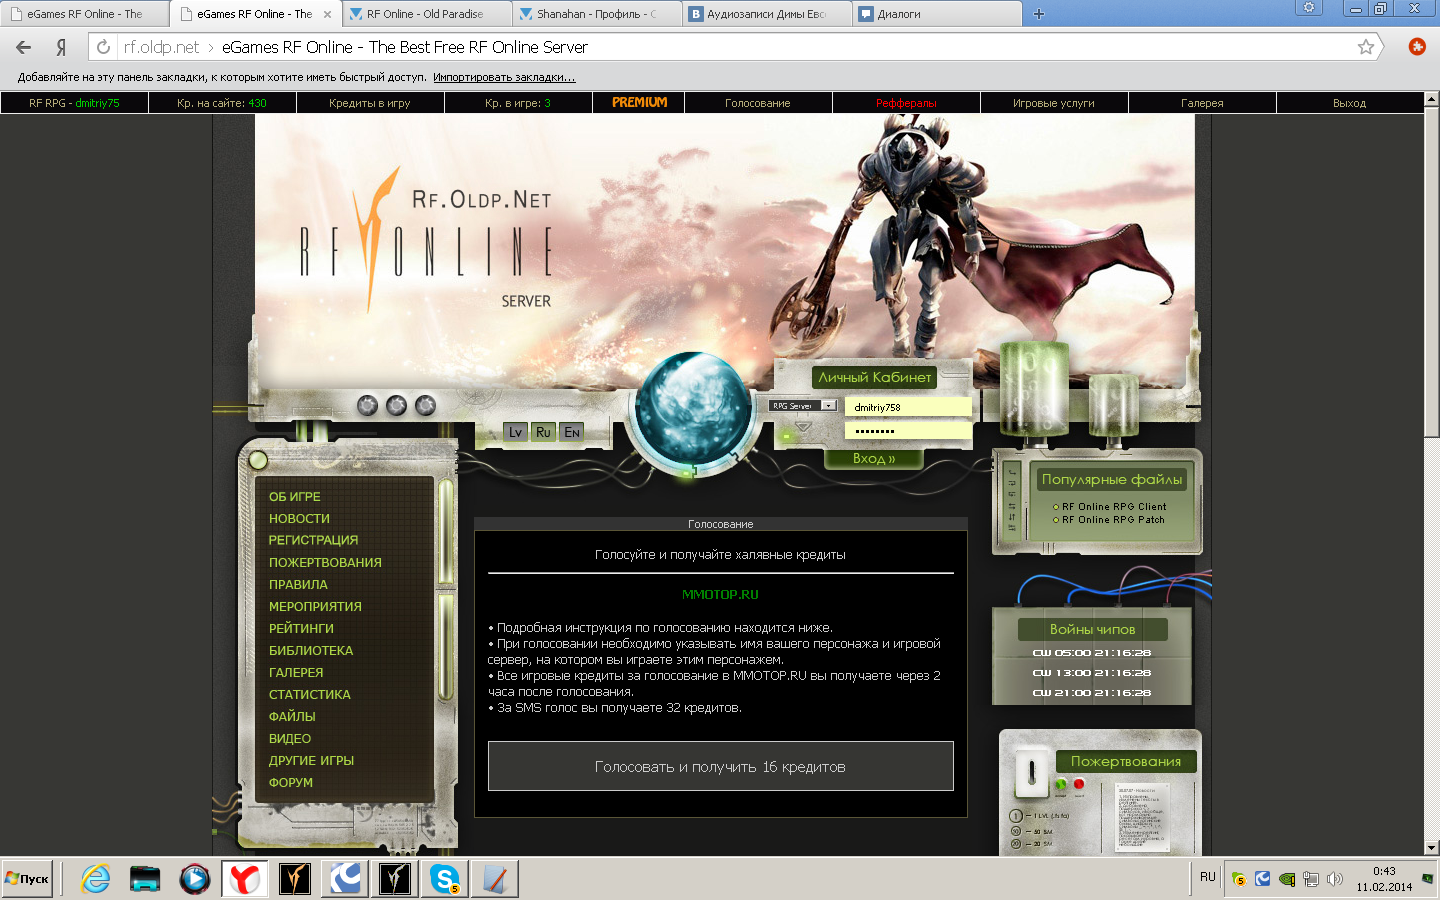Open the PREMIUM top menu item

[640, 103]
